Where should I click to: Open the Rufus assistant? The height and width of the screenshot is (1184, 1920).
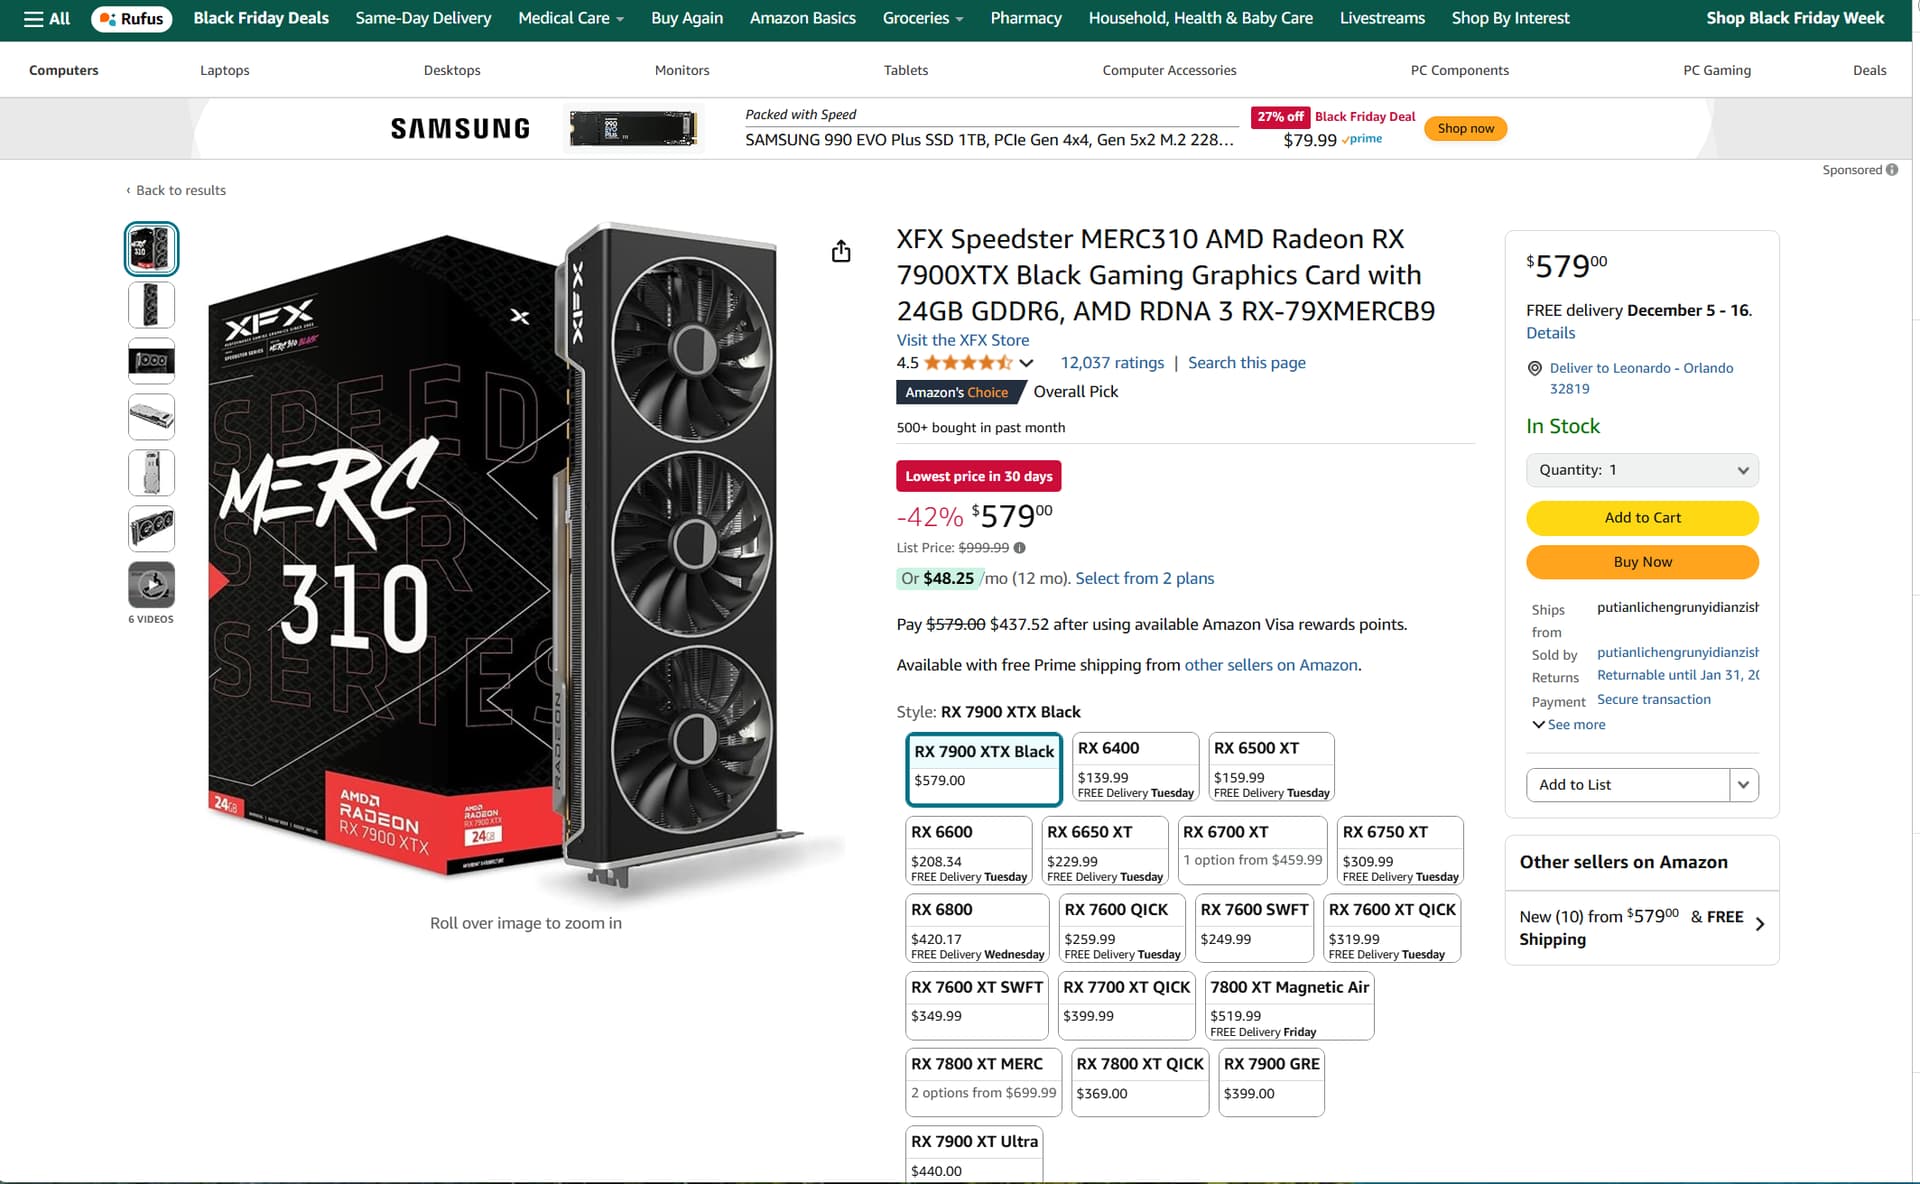coord(132,18)
